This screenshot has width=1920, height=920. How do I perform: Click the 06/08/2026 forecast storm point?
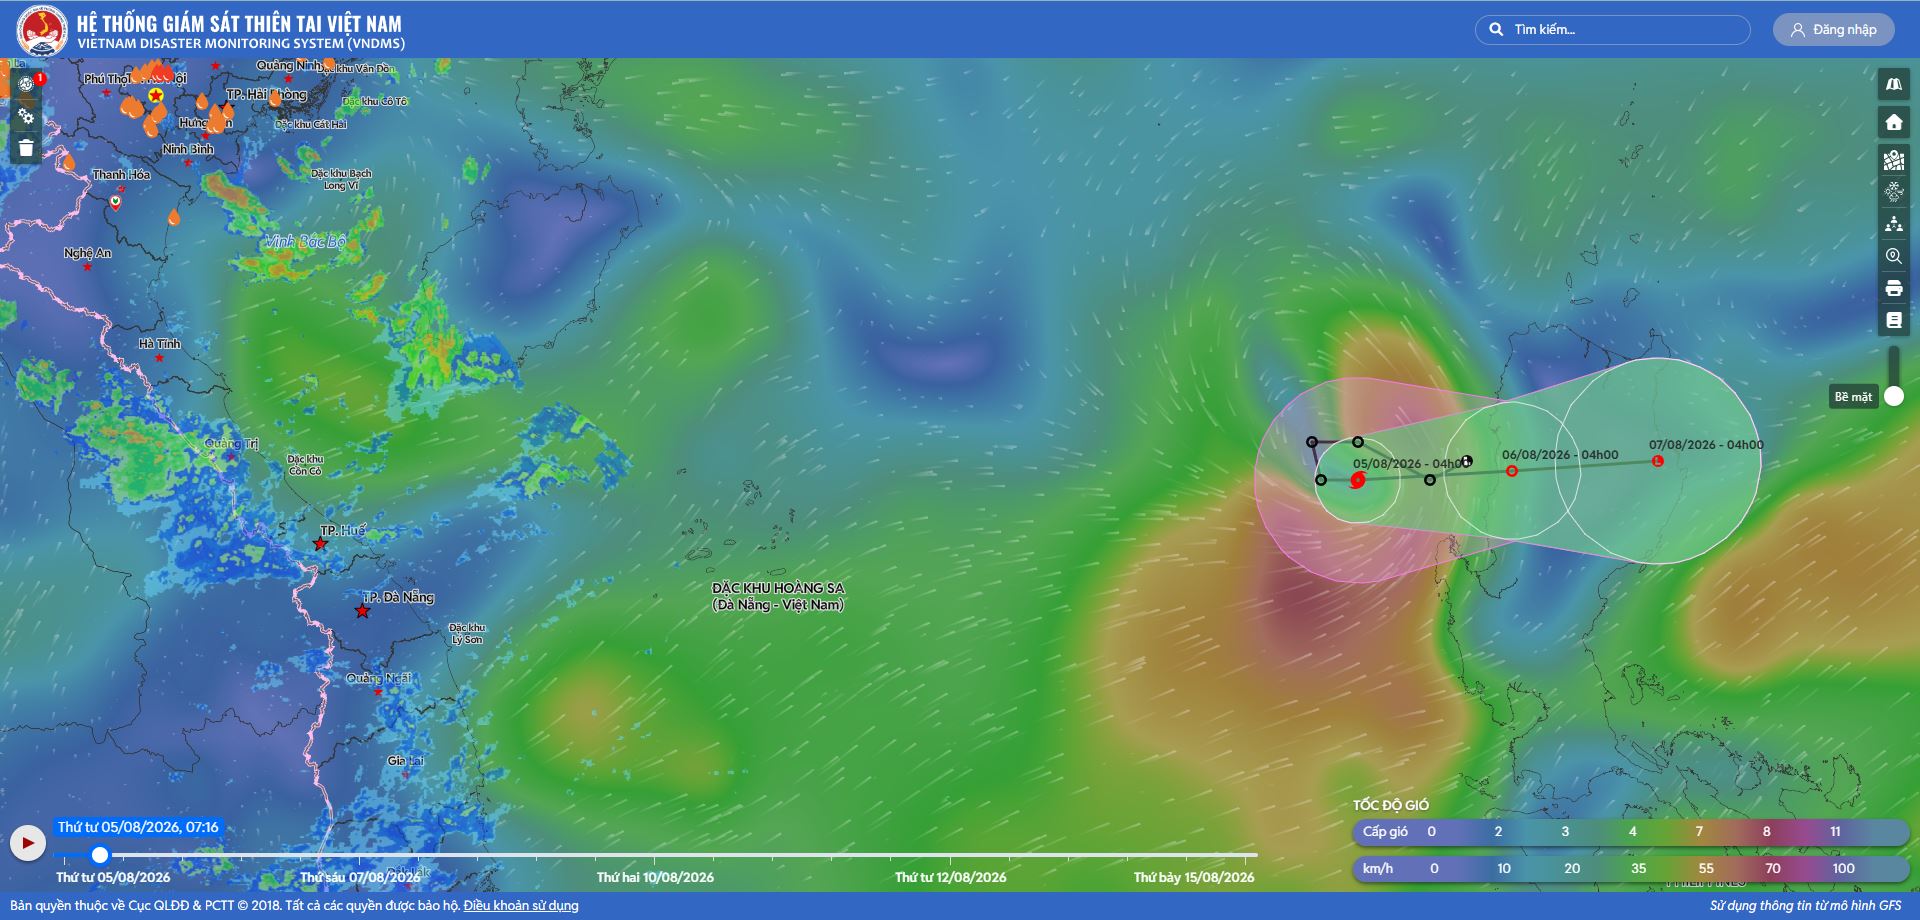[x=1512, y=471]
